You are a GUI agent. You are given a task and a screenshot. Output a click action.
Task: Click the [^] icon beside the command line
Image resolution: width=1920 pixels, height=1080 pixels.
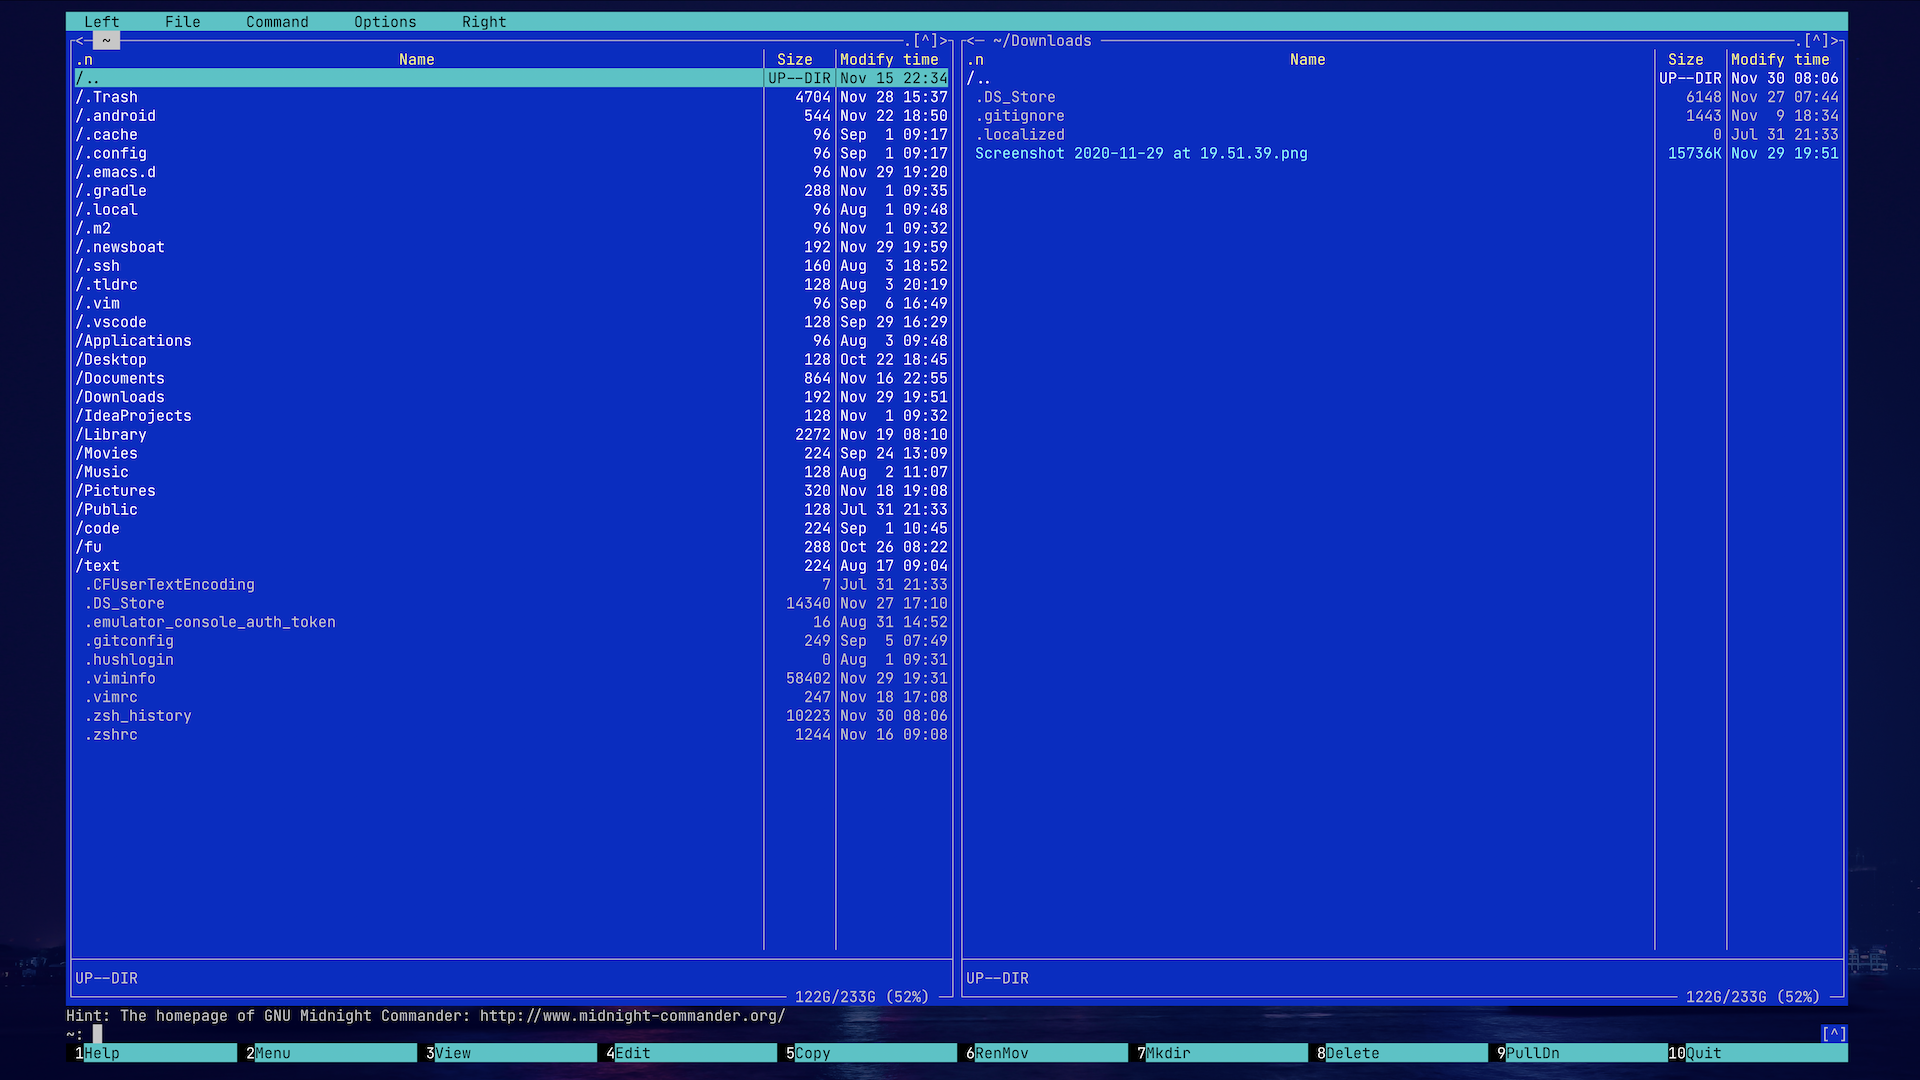tap(1833, 1034)
